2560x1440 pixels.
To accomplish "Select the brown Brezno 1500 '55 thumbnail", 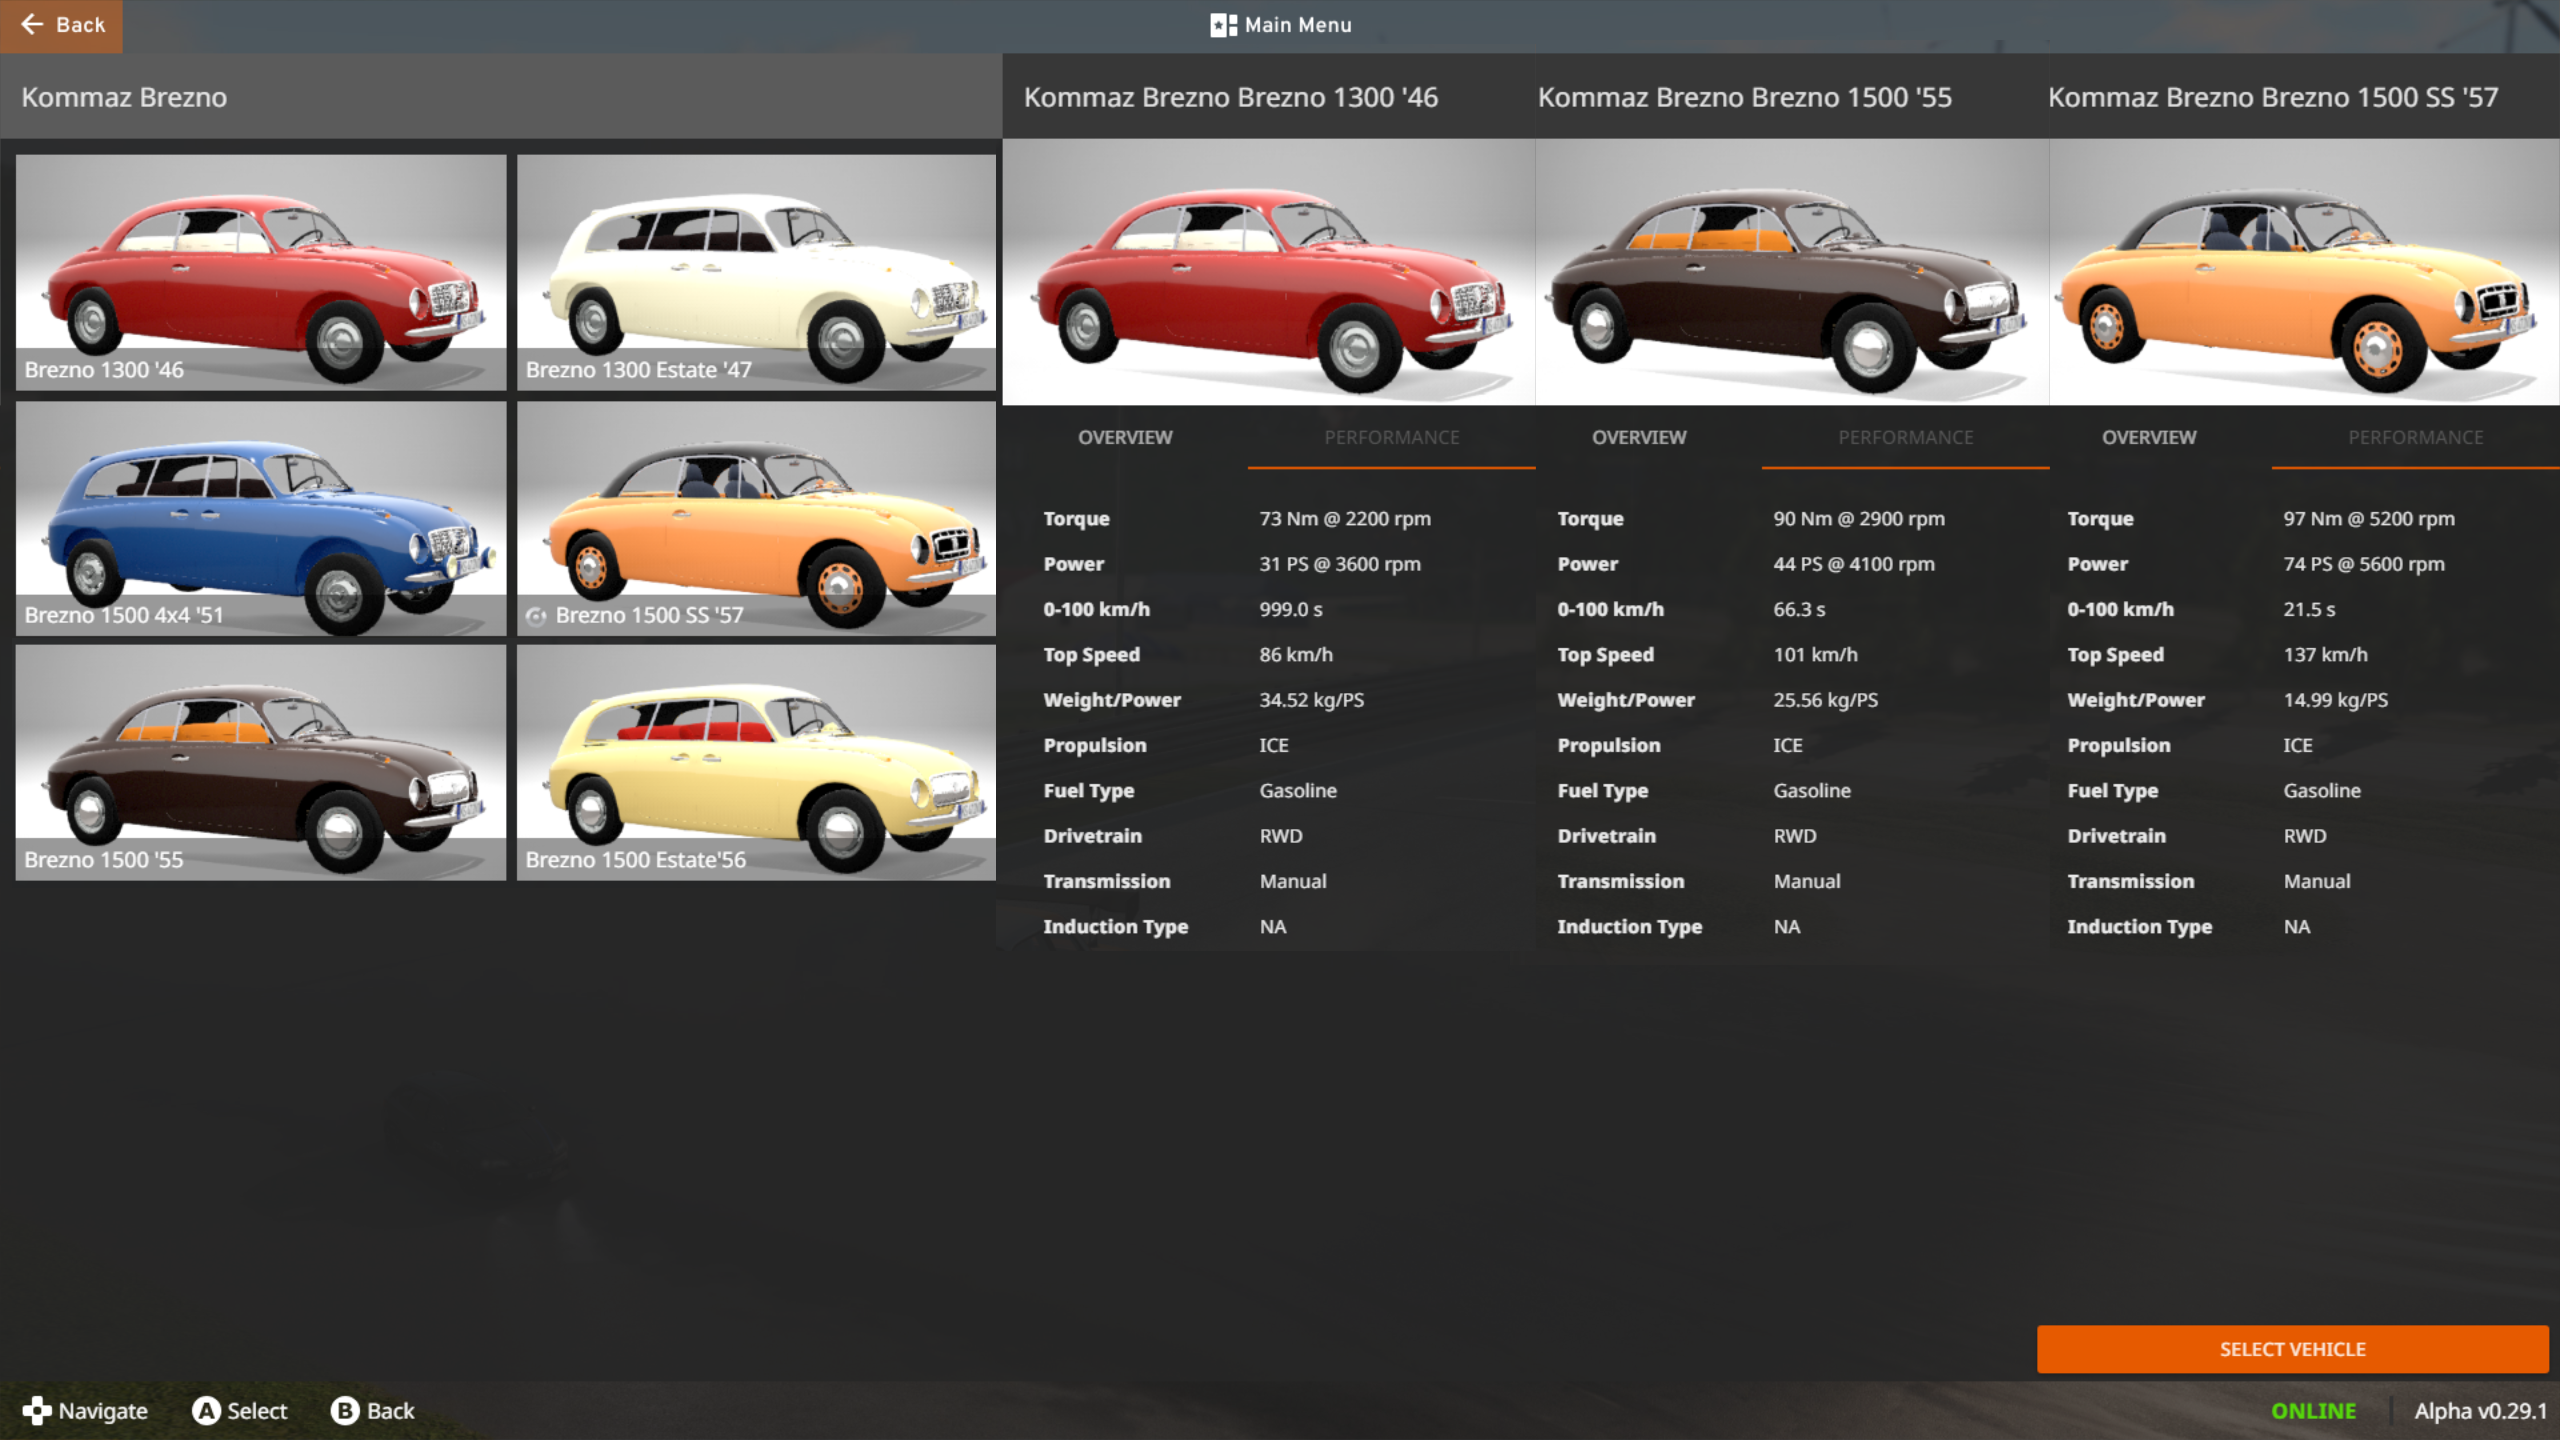I will click(x=261, y=762).
